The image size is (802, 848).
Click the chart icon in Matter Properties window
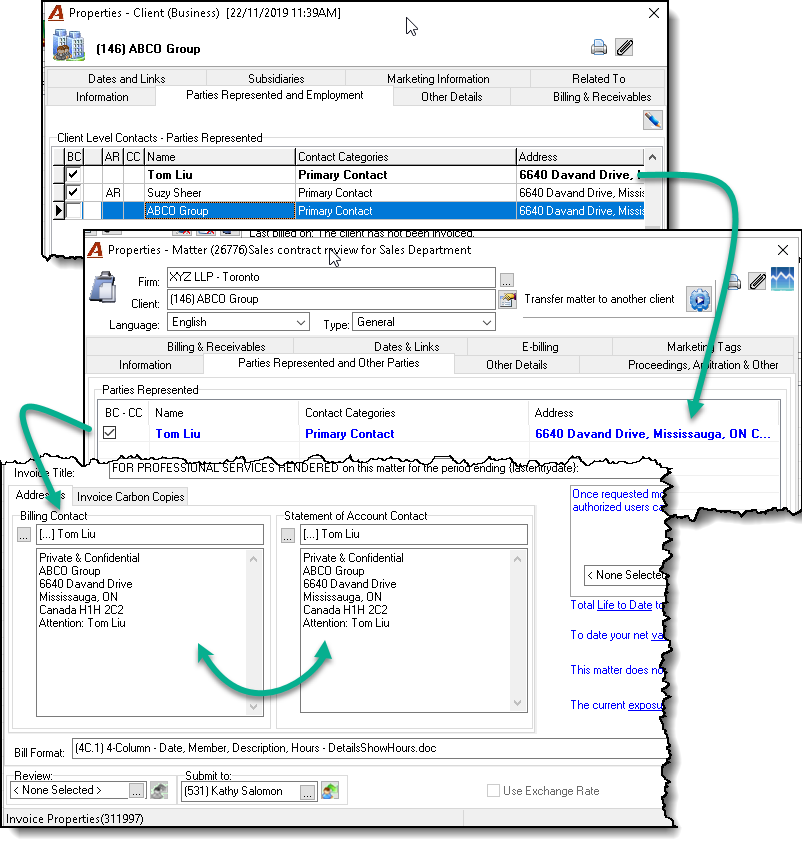pyautogui.click(x=783, y=279)
